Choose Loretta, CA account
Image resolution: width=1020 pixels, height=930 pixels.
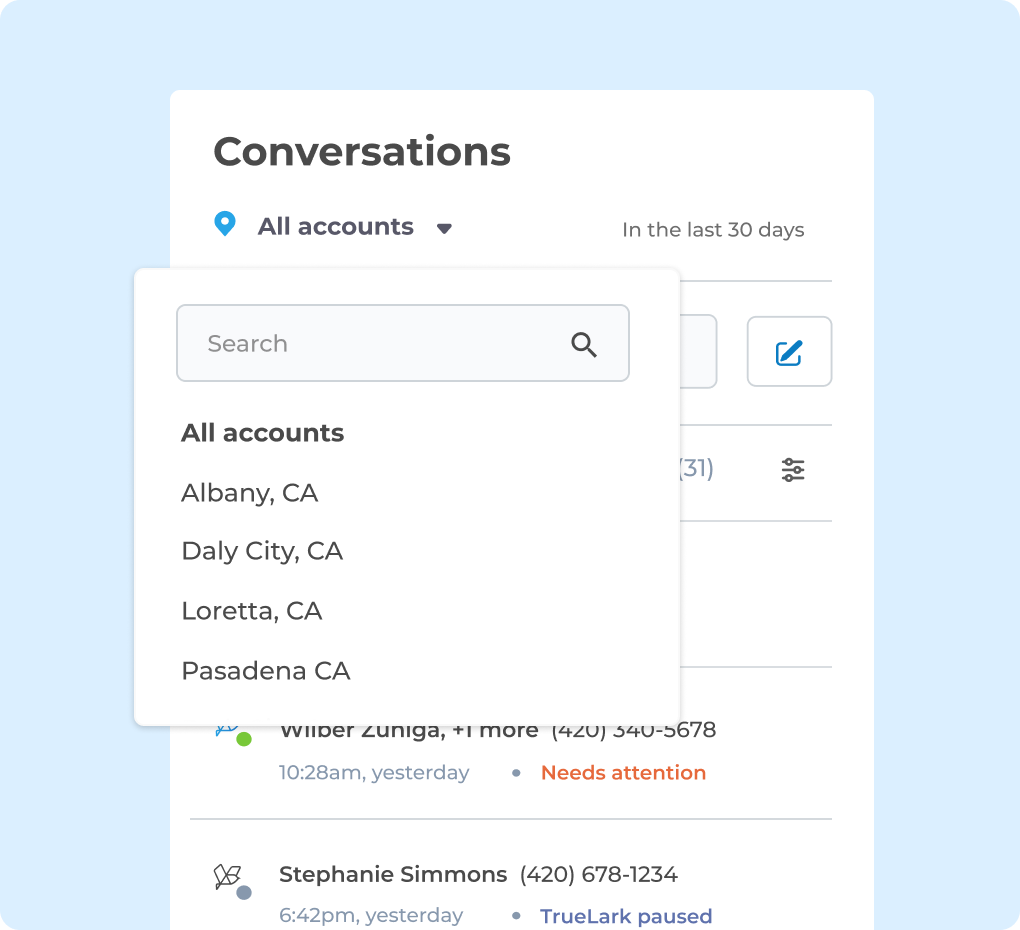click(x=252, y=611)
